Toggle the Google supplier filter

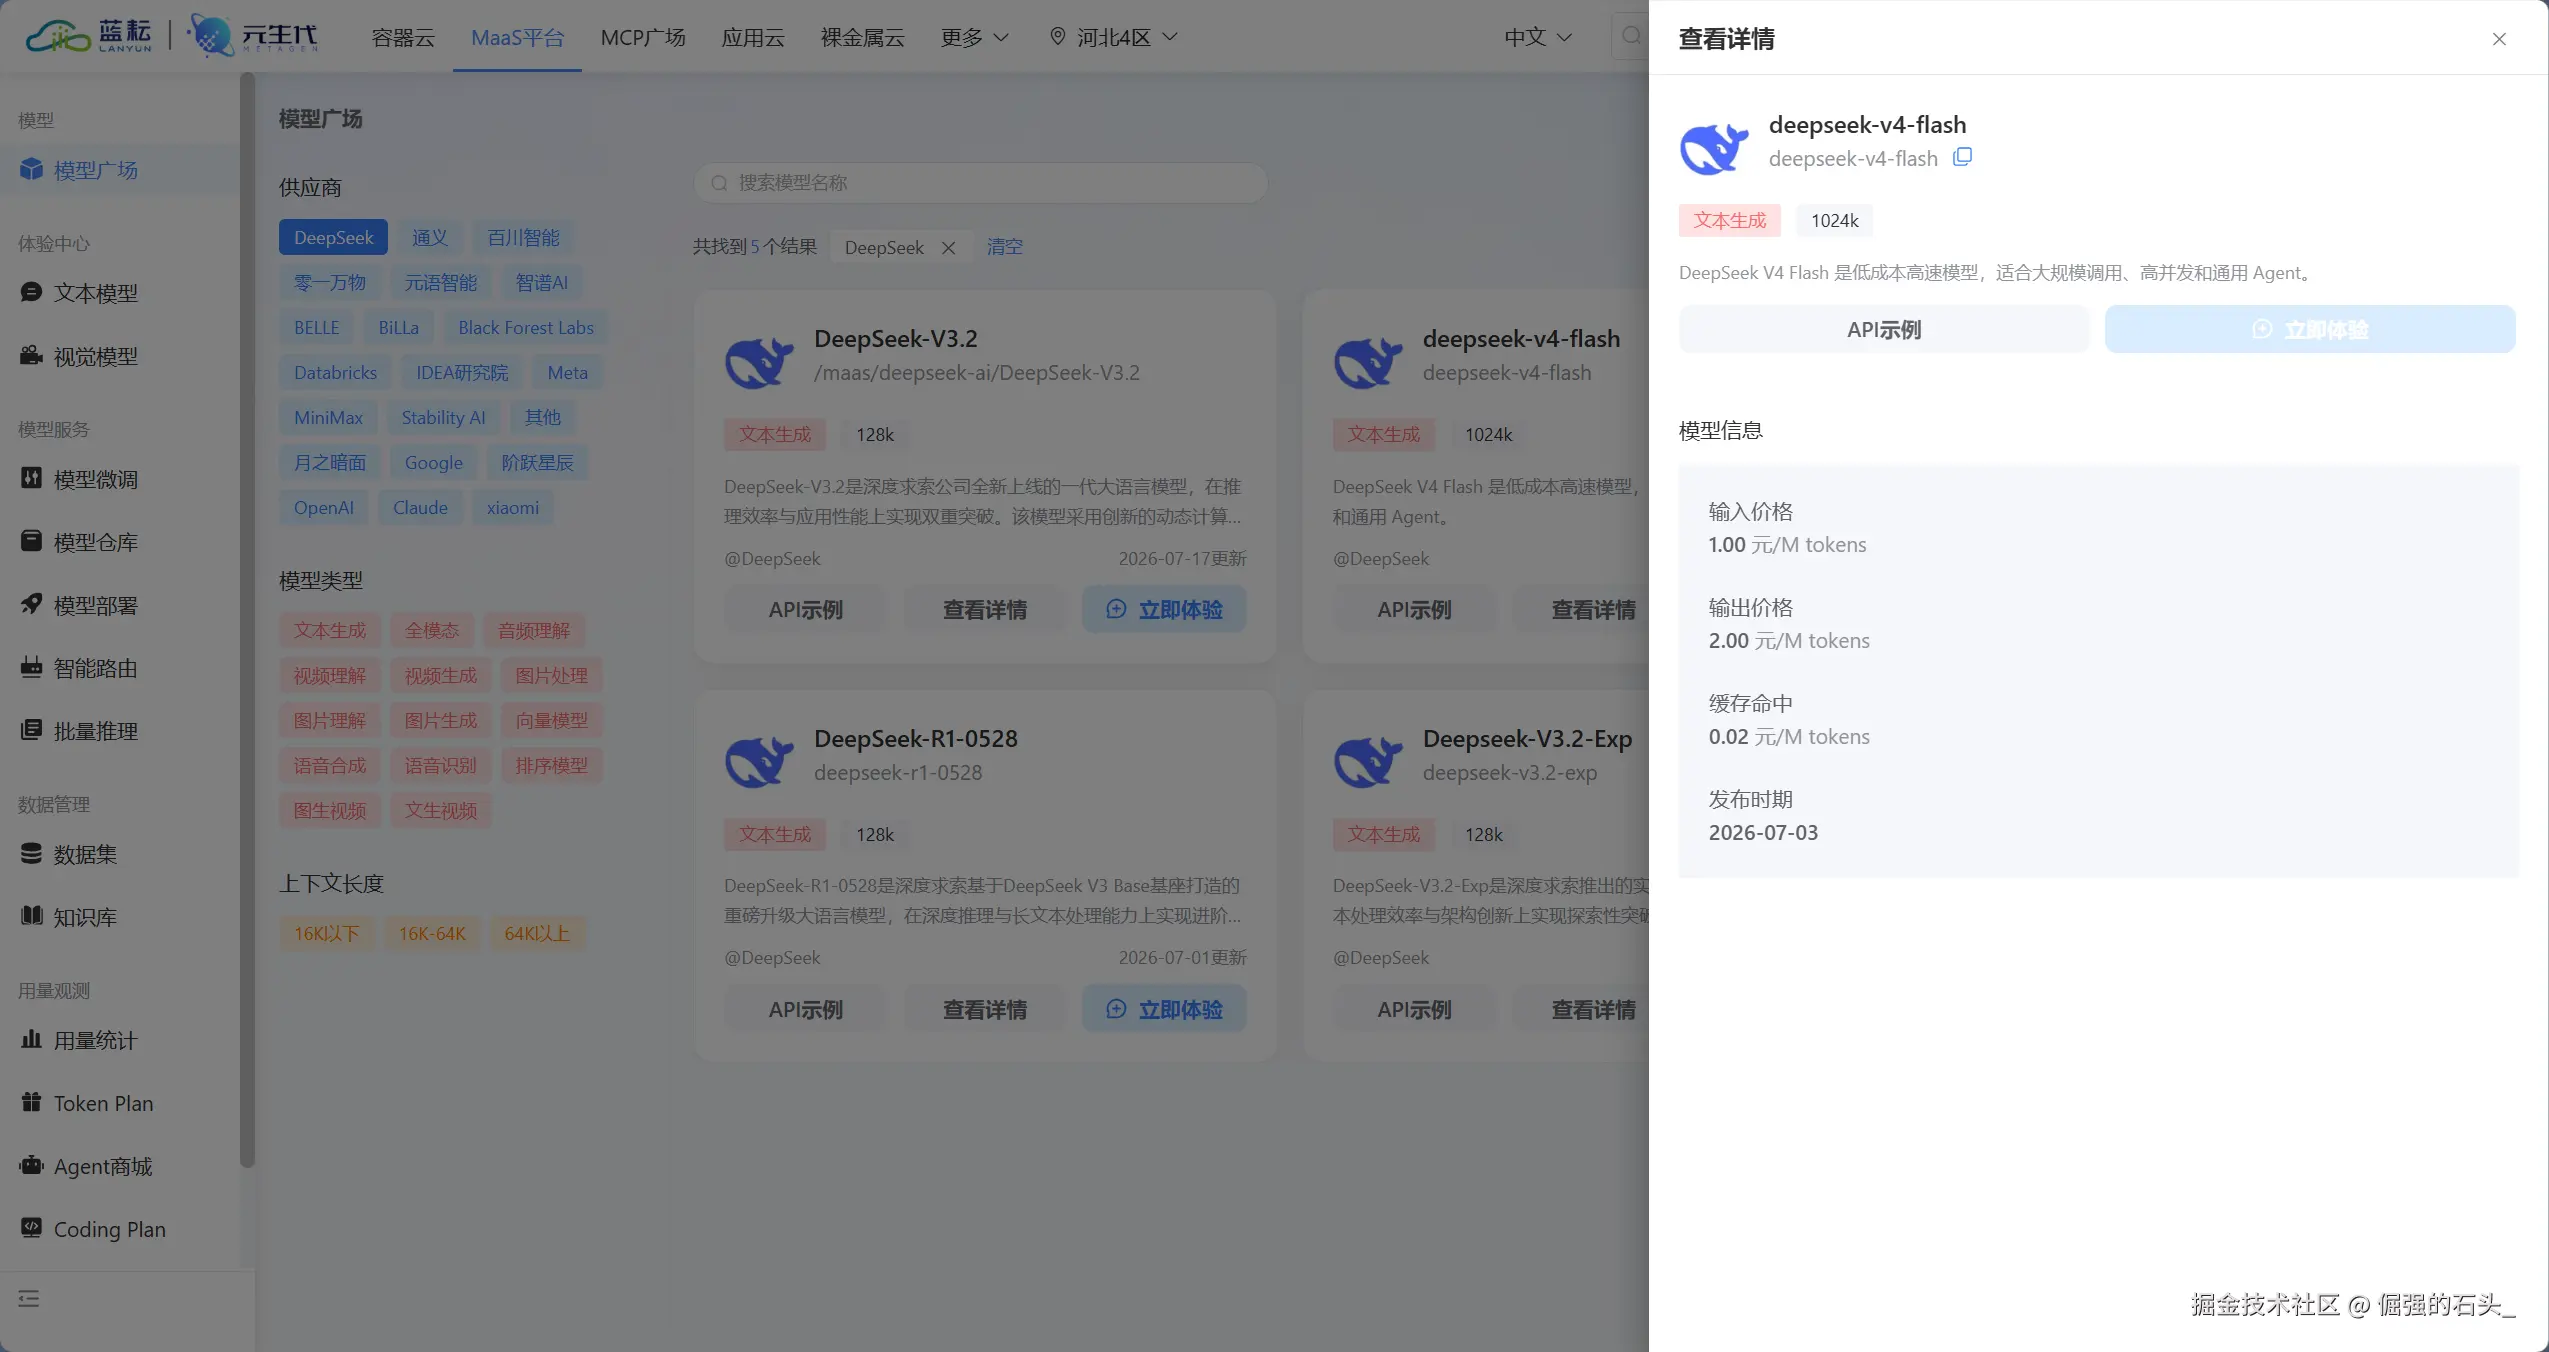(x=434, y=462)
